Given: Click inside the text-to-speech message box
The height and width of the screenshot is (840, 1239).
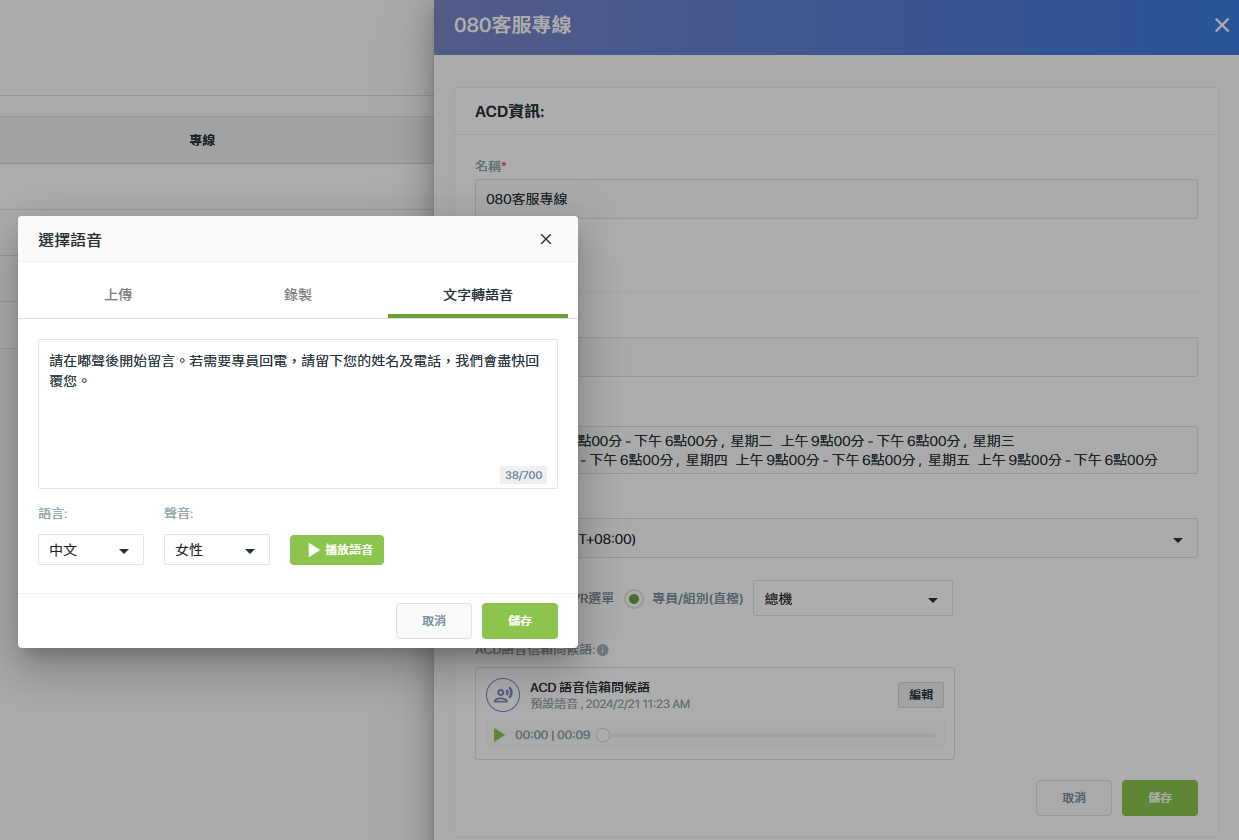Looking at the screenshot, I should (x=298, y=414).
